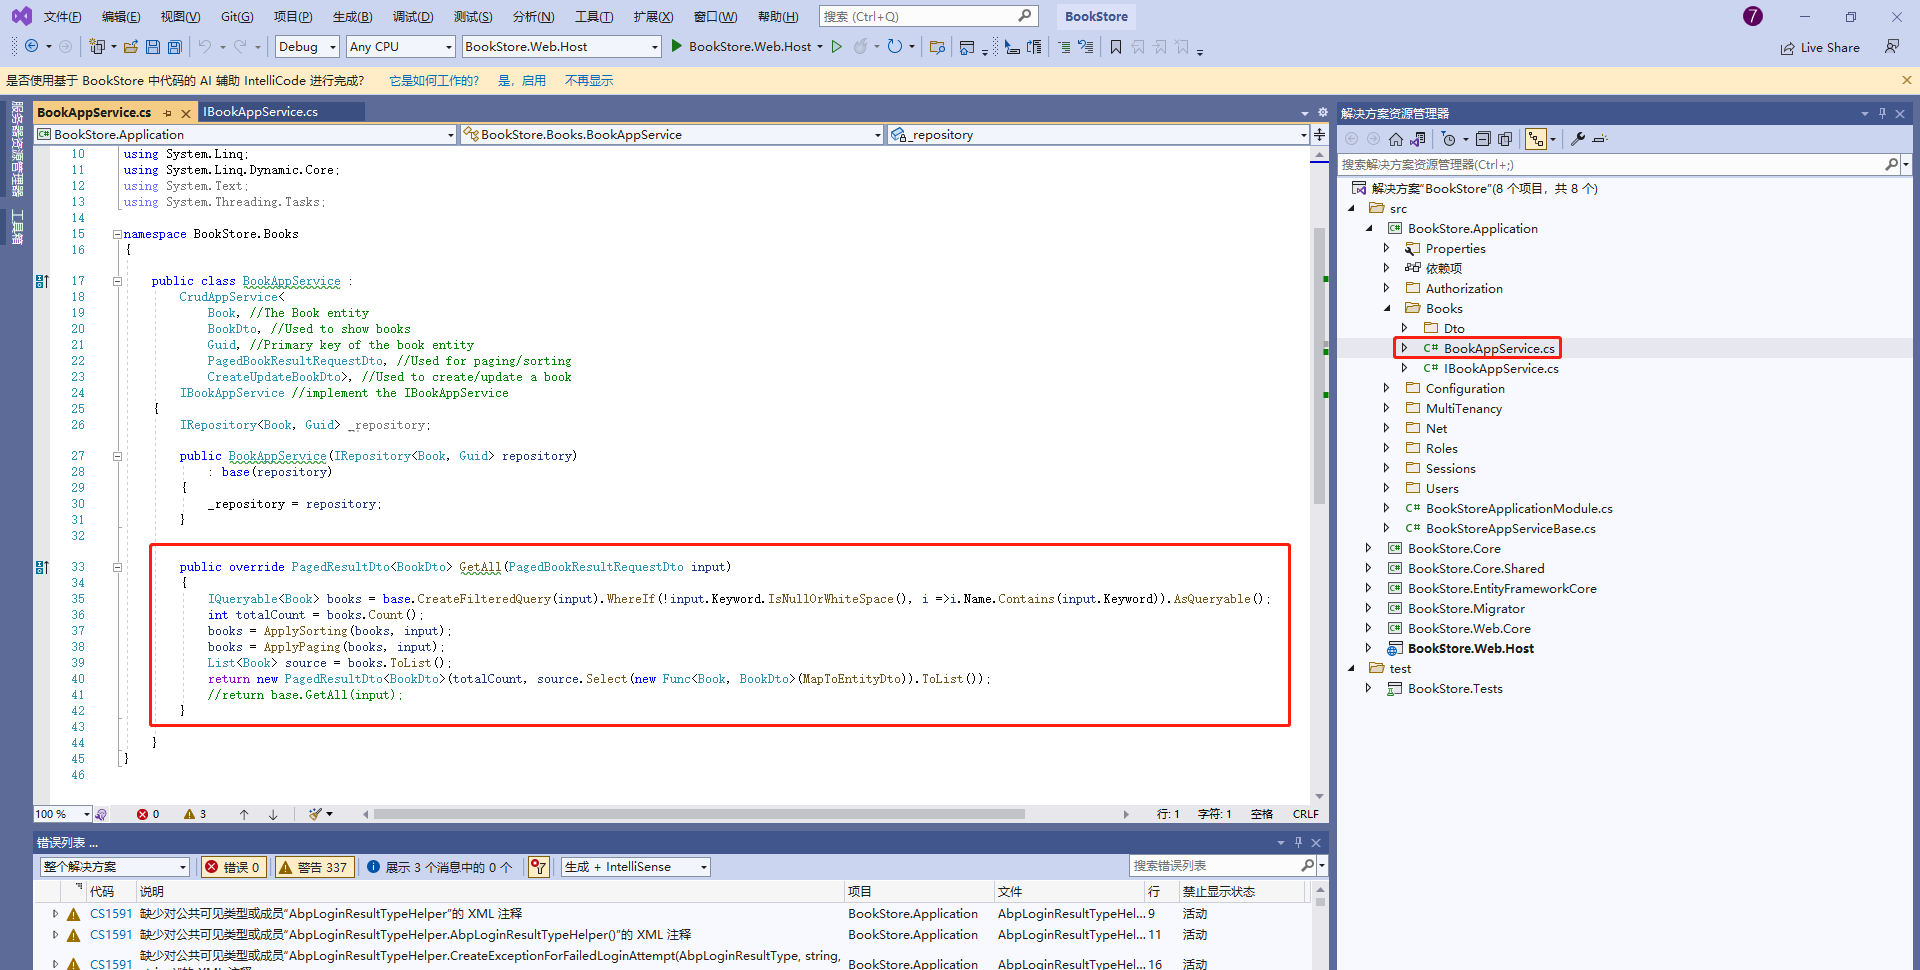
Task: Click the IntelliCode how-it-works link
Action: (433, 81)
